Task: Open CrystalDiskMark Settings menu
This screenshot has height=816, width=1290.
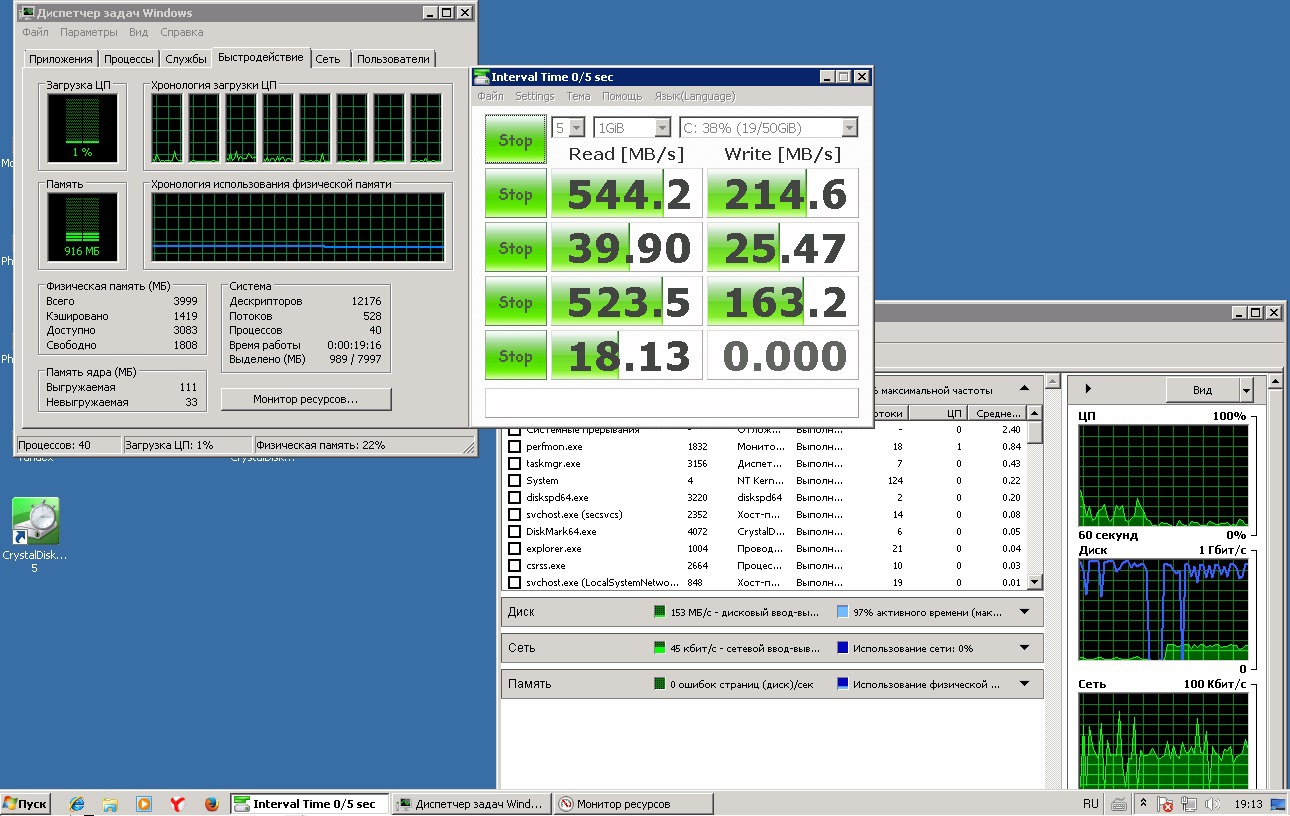Action: pos(534,96)
